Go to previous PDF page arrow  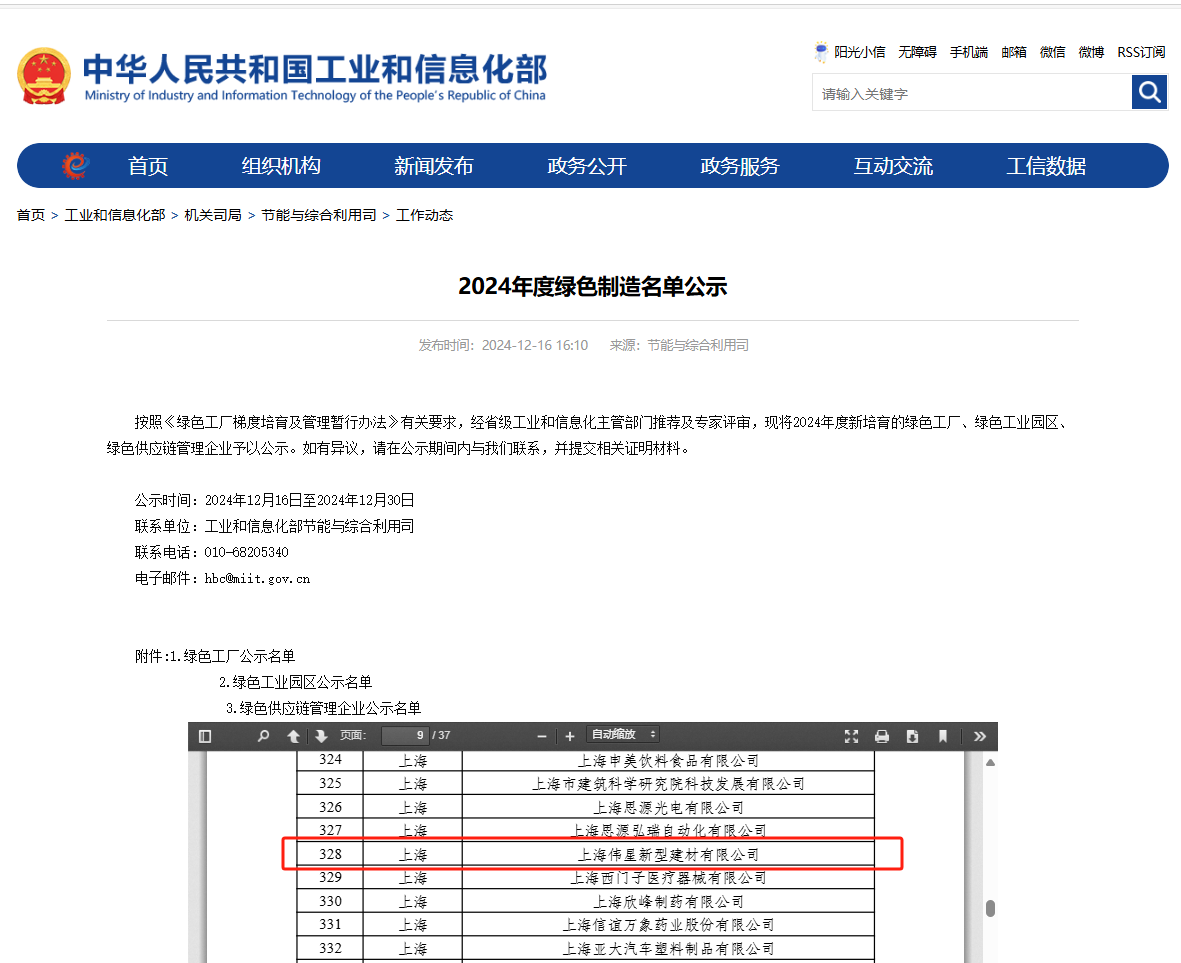tap(293, 736)
